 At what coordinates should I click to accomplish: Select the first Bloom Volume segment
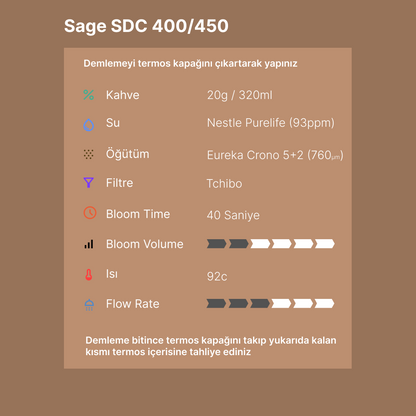(x=216, y=244)
